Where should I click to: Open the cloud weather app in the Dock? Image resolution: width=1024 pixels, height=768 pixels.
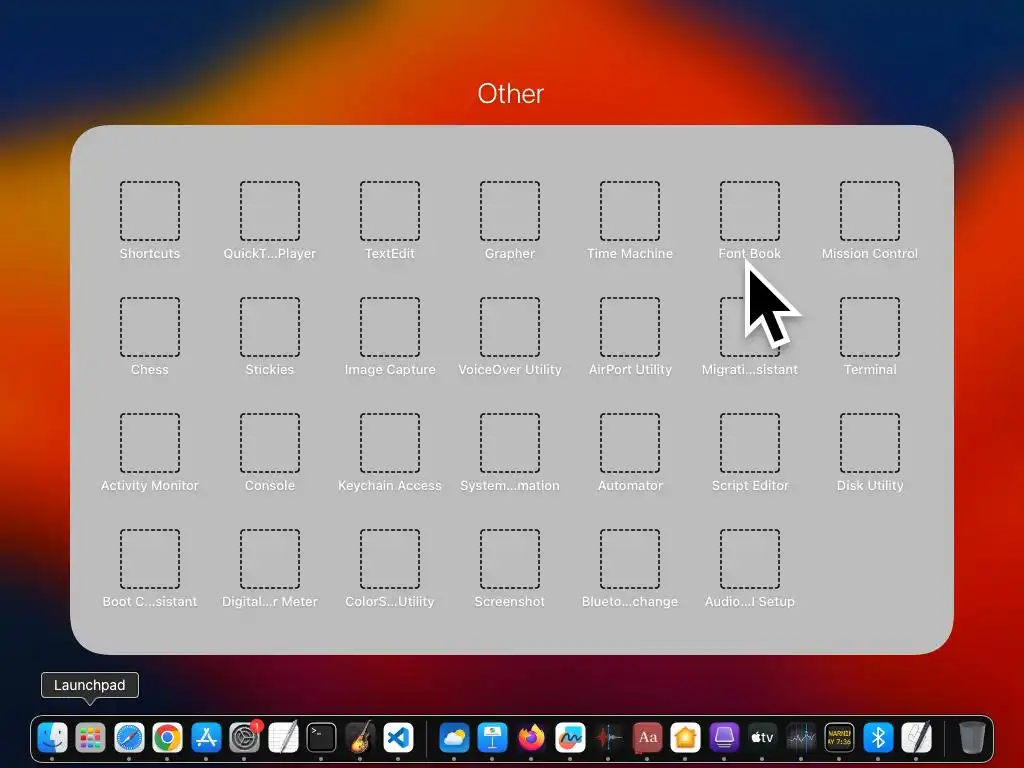click(454, 738)
